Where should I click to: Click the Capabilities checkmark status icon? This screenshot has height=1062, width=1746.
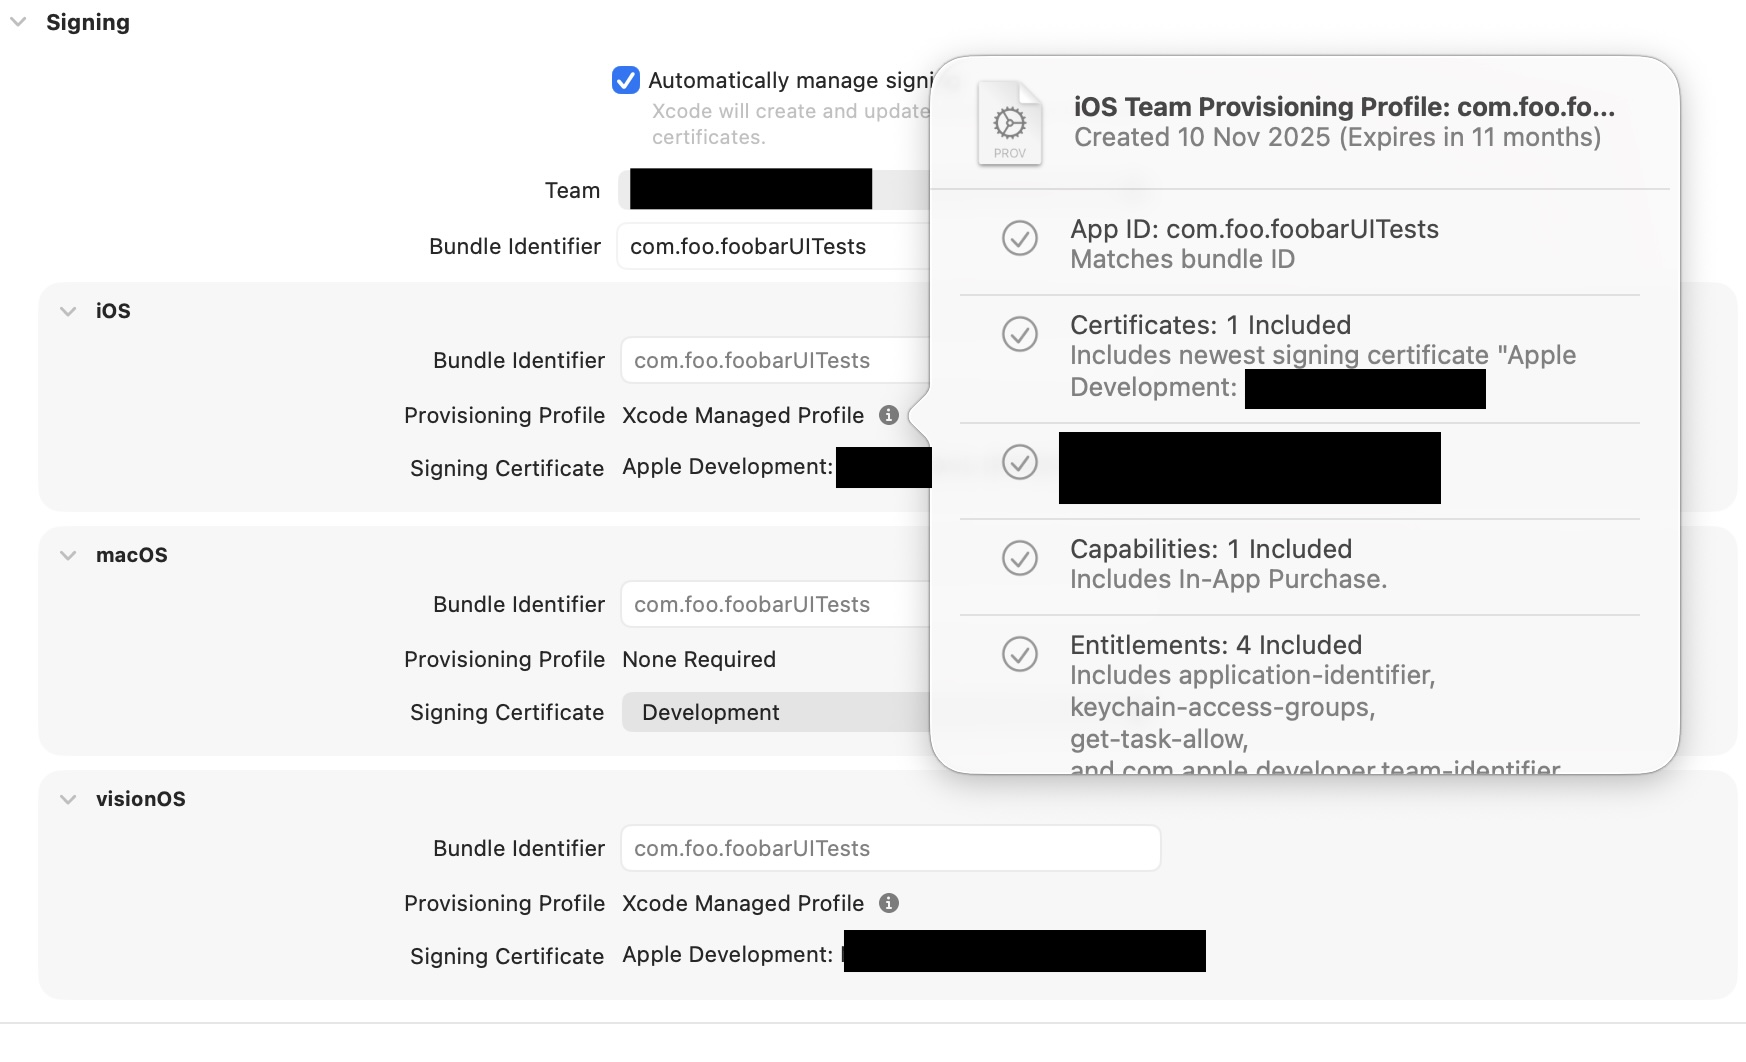click(x=1019, y=558)
